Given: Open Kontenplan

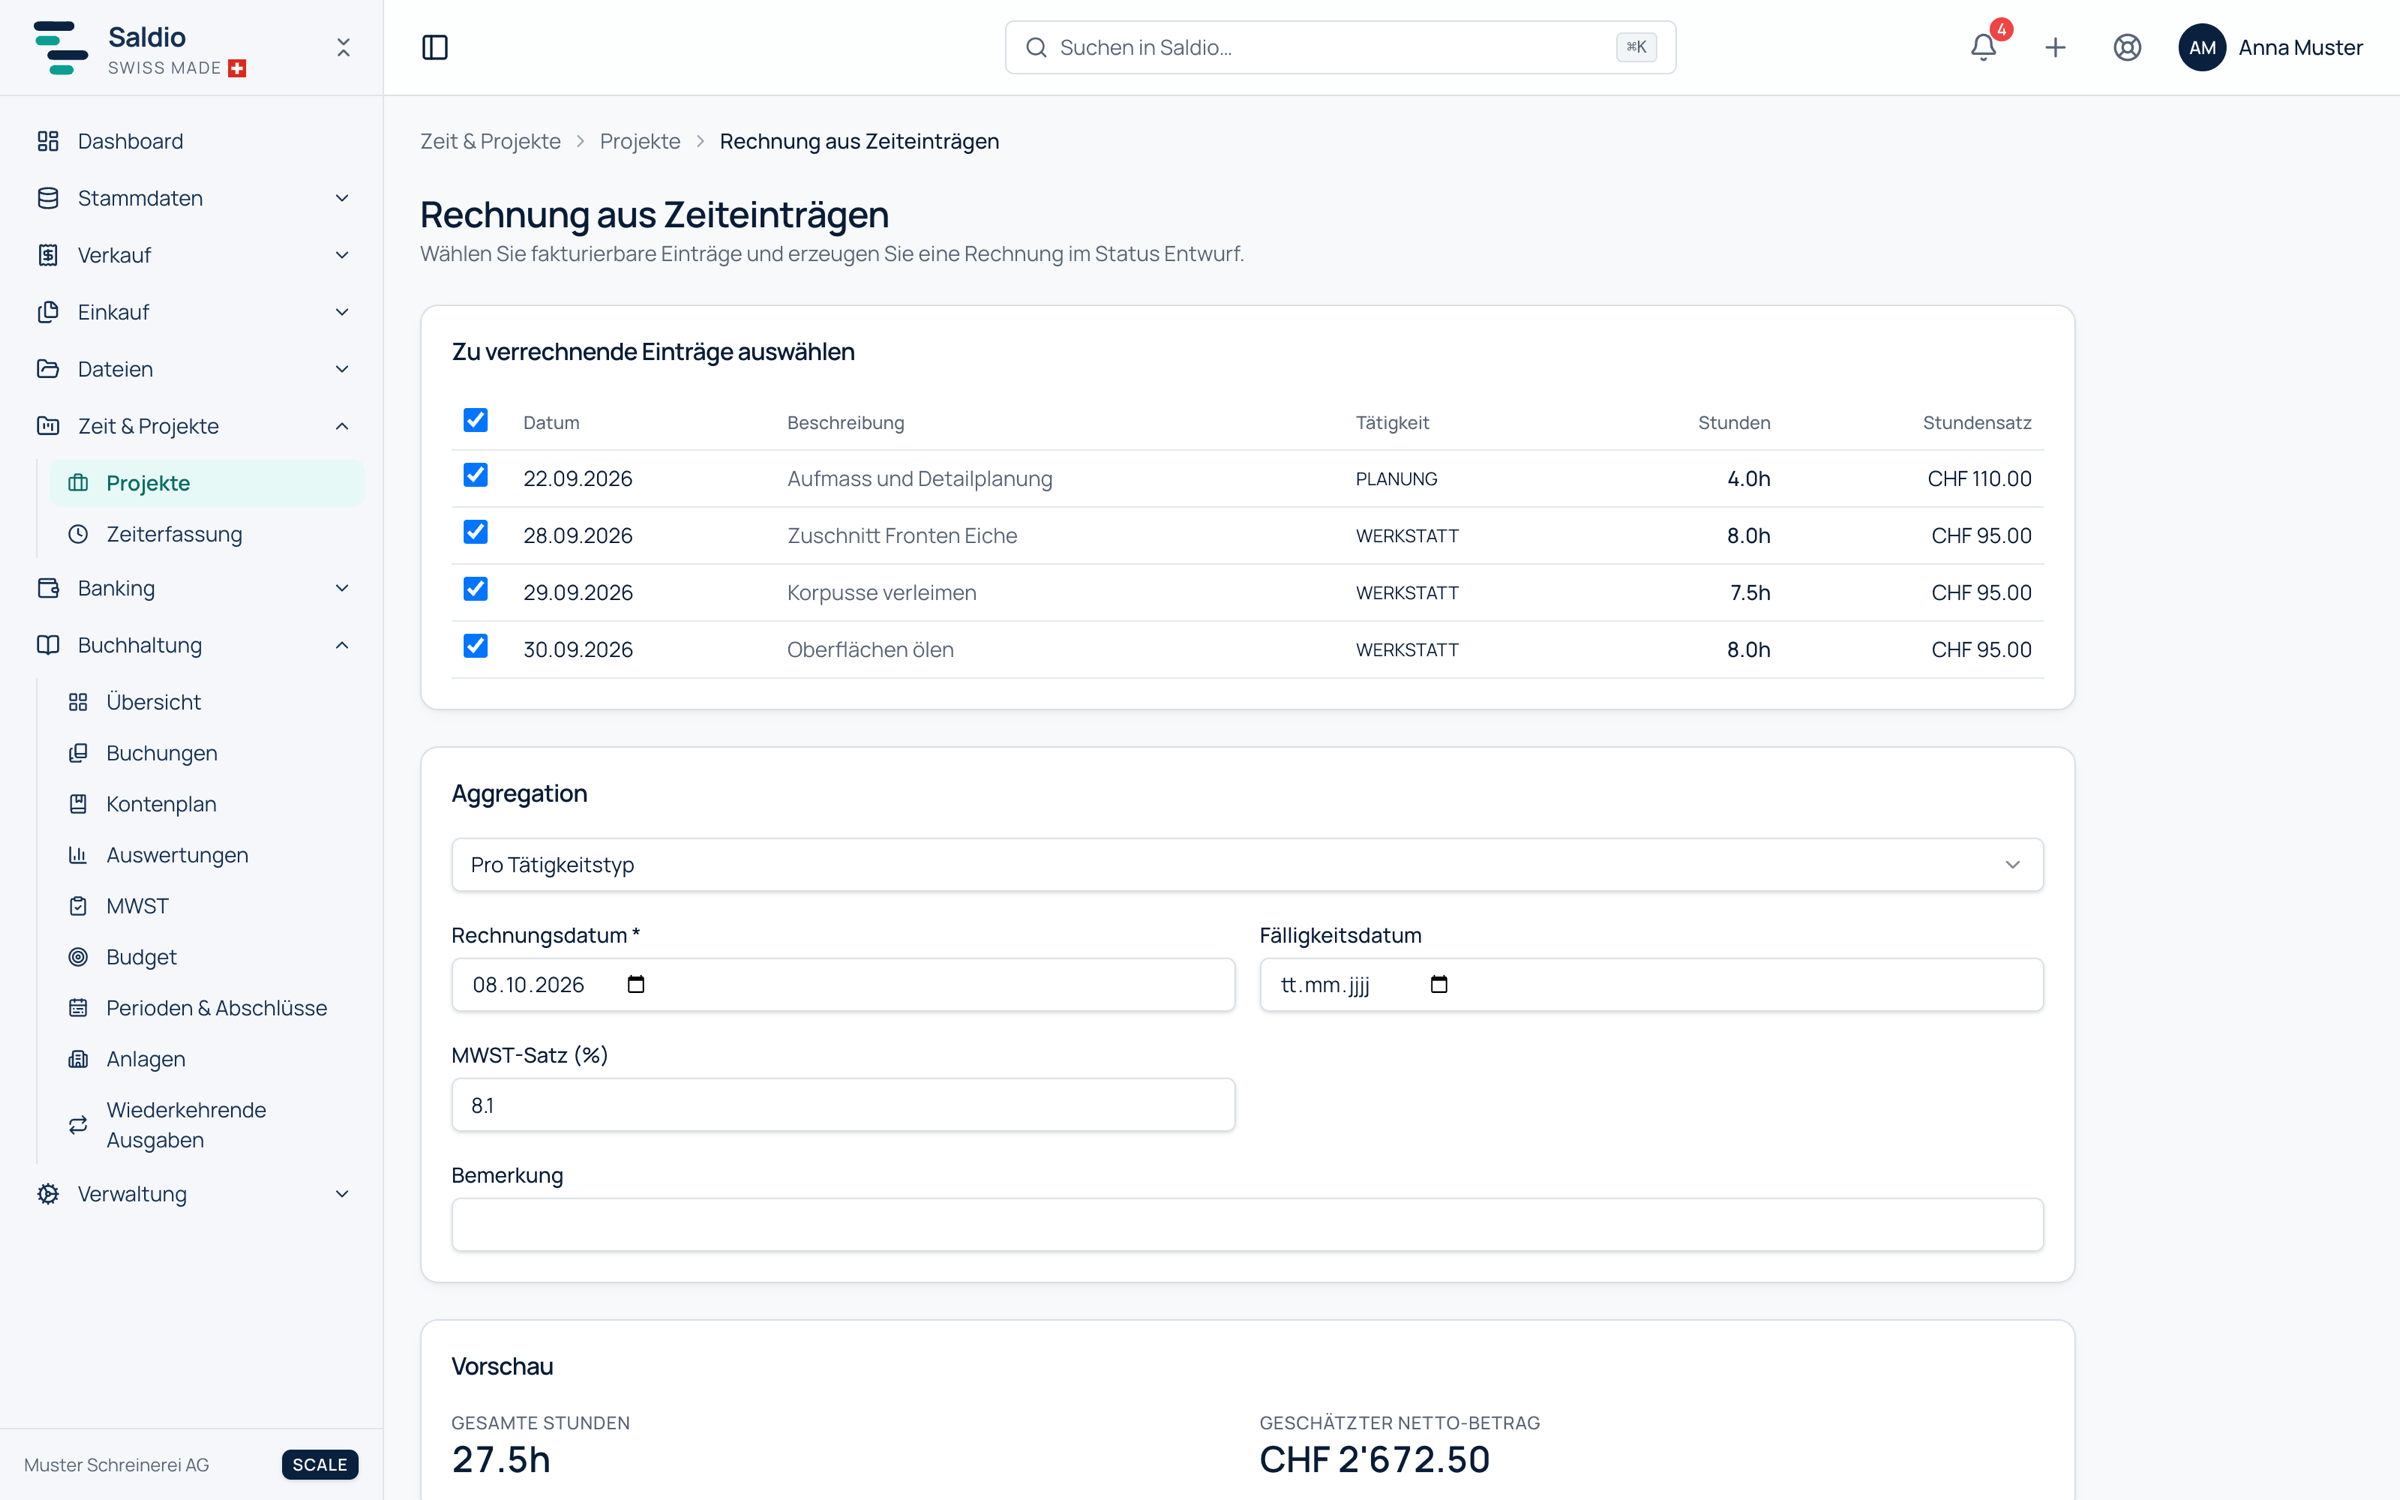Looking at the screenshot, I should 207,804.
